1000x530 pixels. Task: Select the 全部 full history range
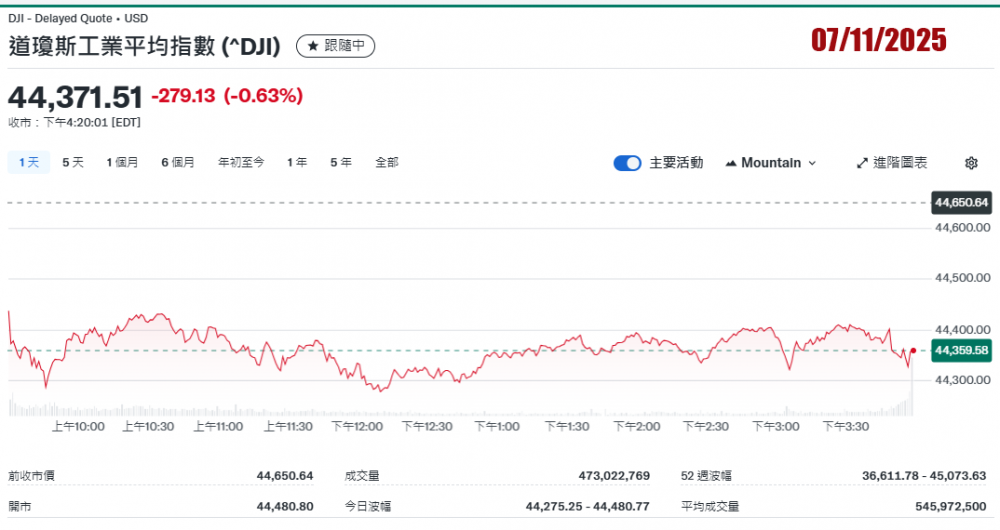click(x=387, y=162)
